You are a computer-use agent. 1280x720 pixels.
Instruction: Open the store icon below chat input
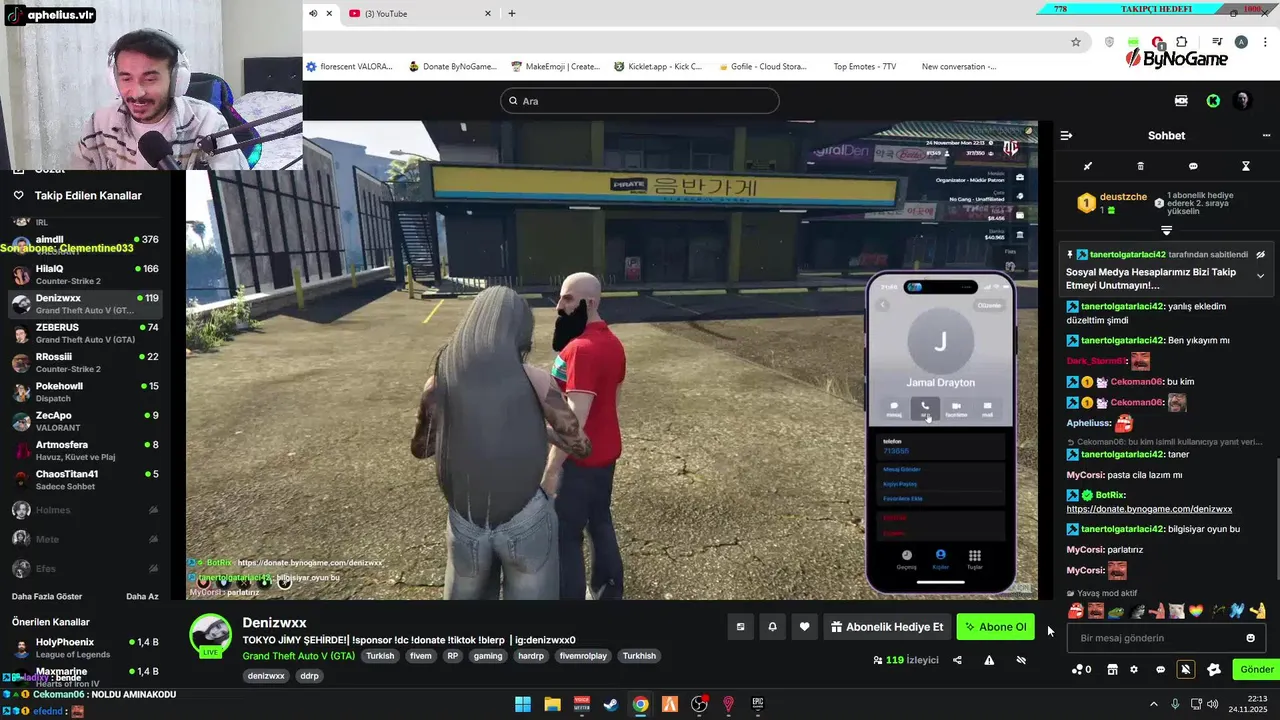(1112, 670)
